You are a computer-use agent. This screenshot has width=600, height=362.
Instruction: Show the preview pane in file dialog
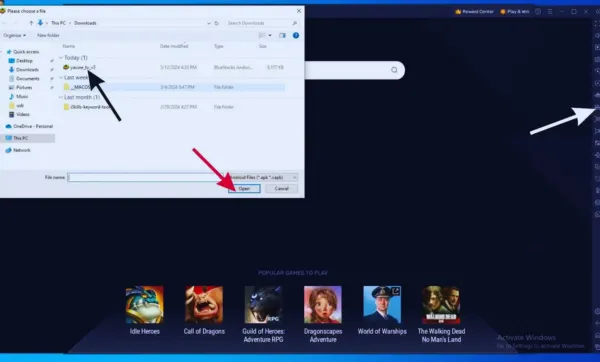tap(282, 35)
